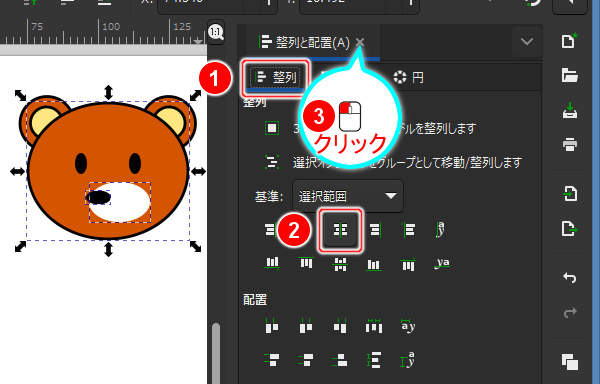
Task: Click the zoom 1:1 button by ruler
Action: tap(216, 32)
